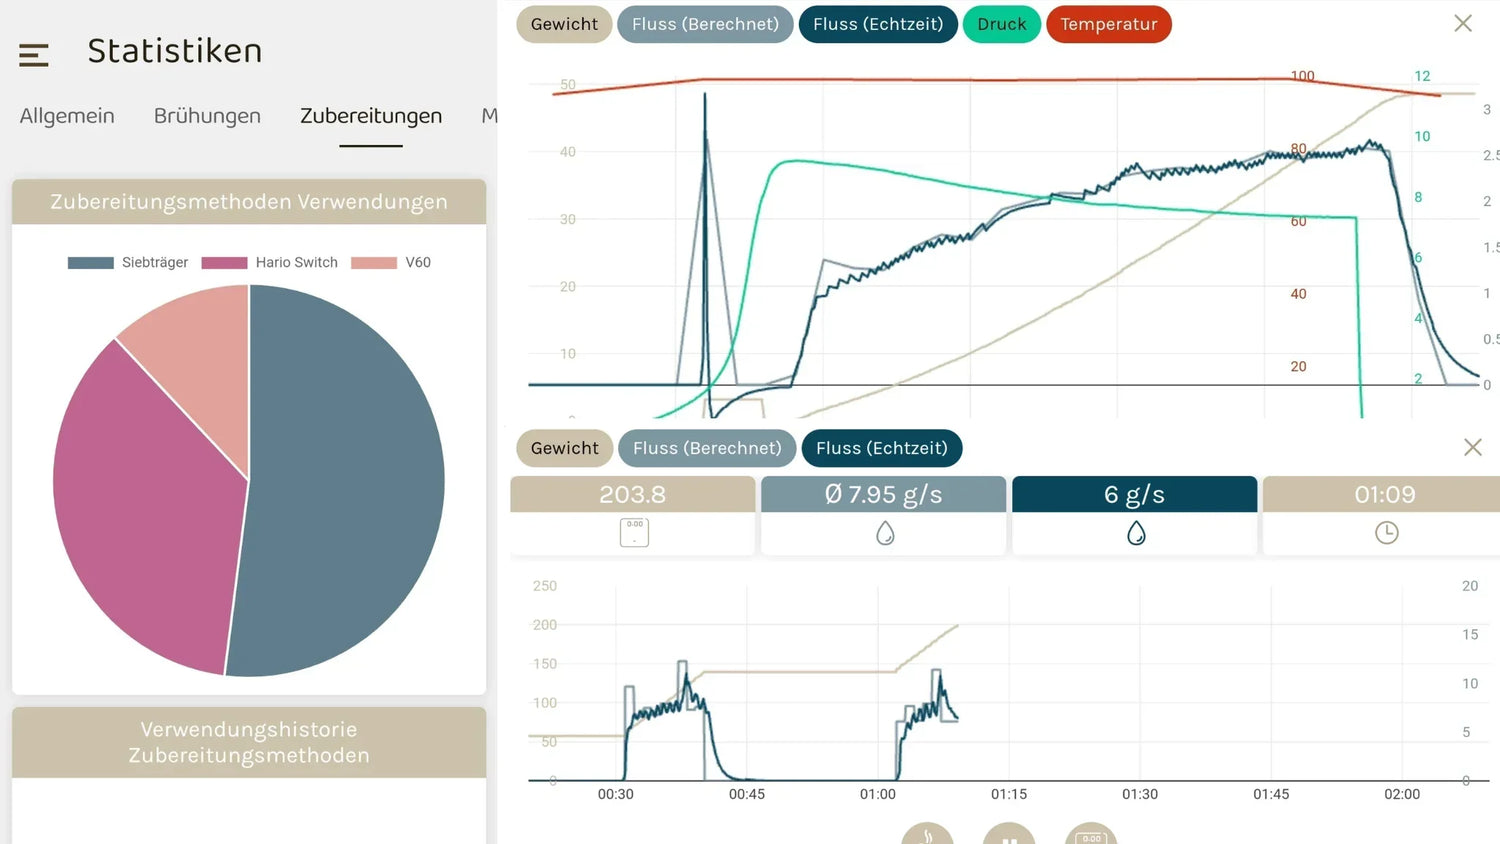Toggle Druck series in upper chart
The image size is (1500, 844).
1001,24
